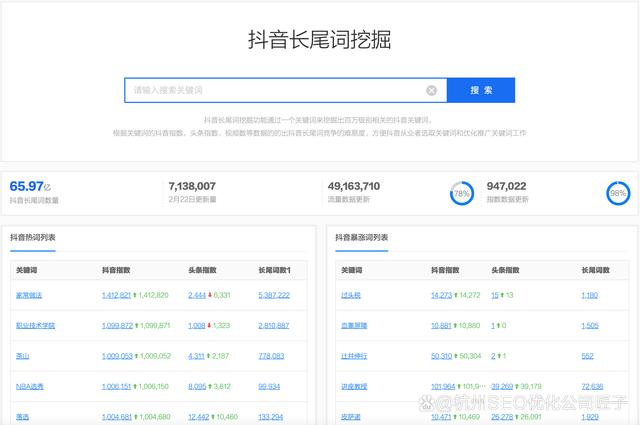Viewport: 640px width, 425px height.
Task: Open long-tail count 72,636
Action: (x=592, y=386)
